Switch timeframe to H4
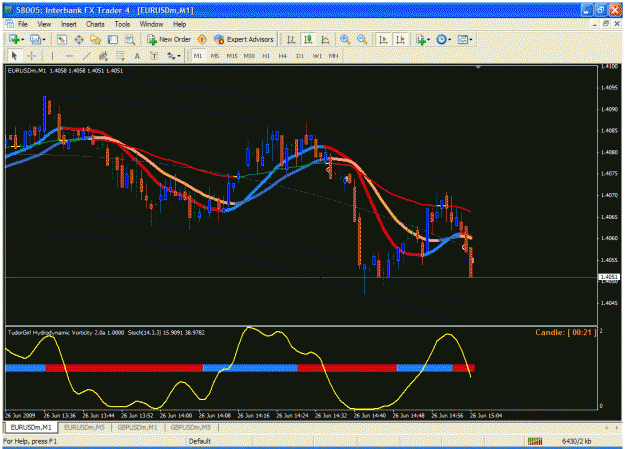The image size is (625, 449). [x=283, y=56]
